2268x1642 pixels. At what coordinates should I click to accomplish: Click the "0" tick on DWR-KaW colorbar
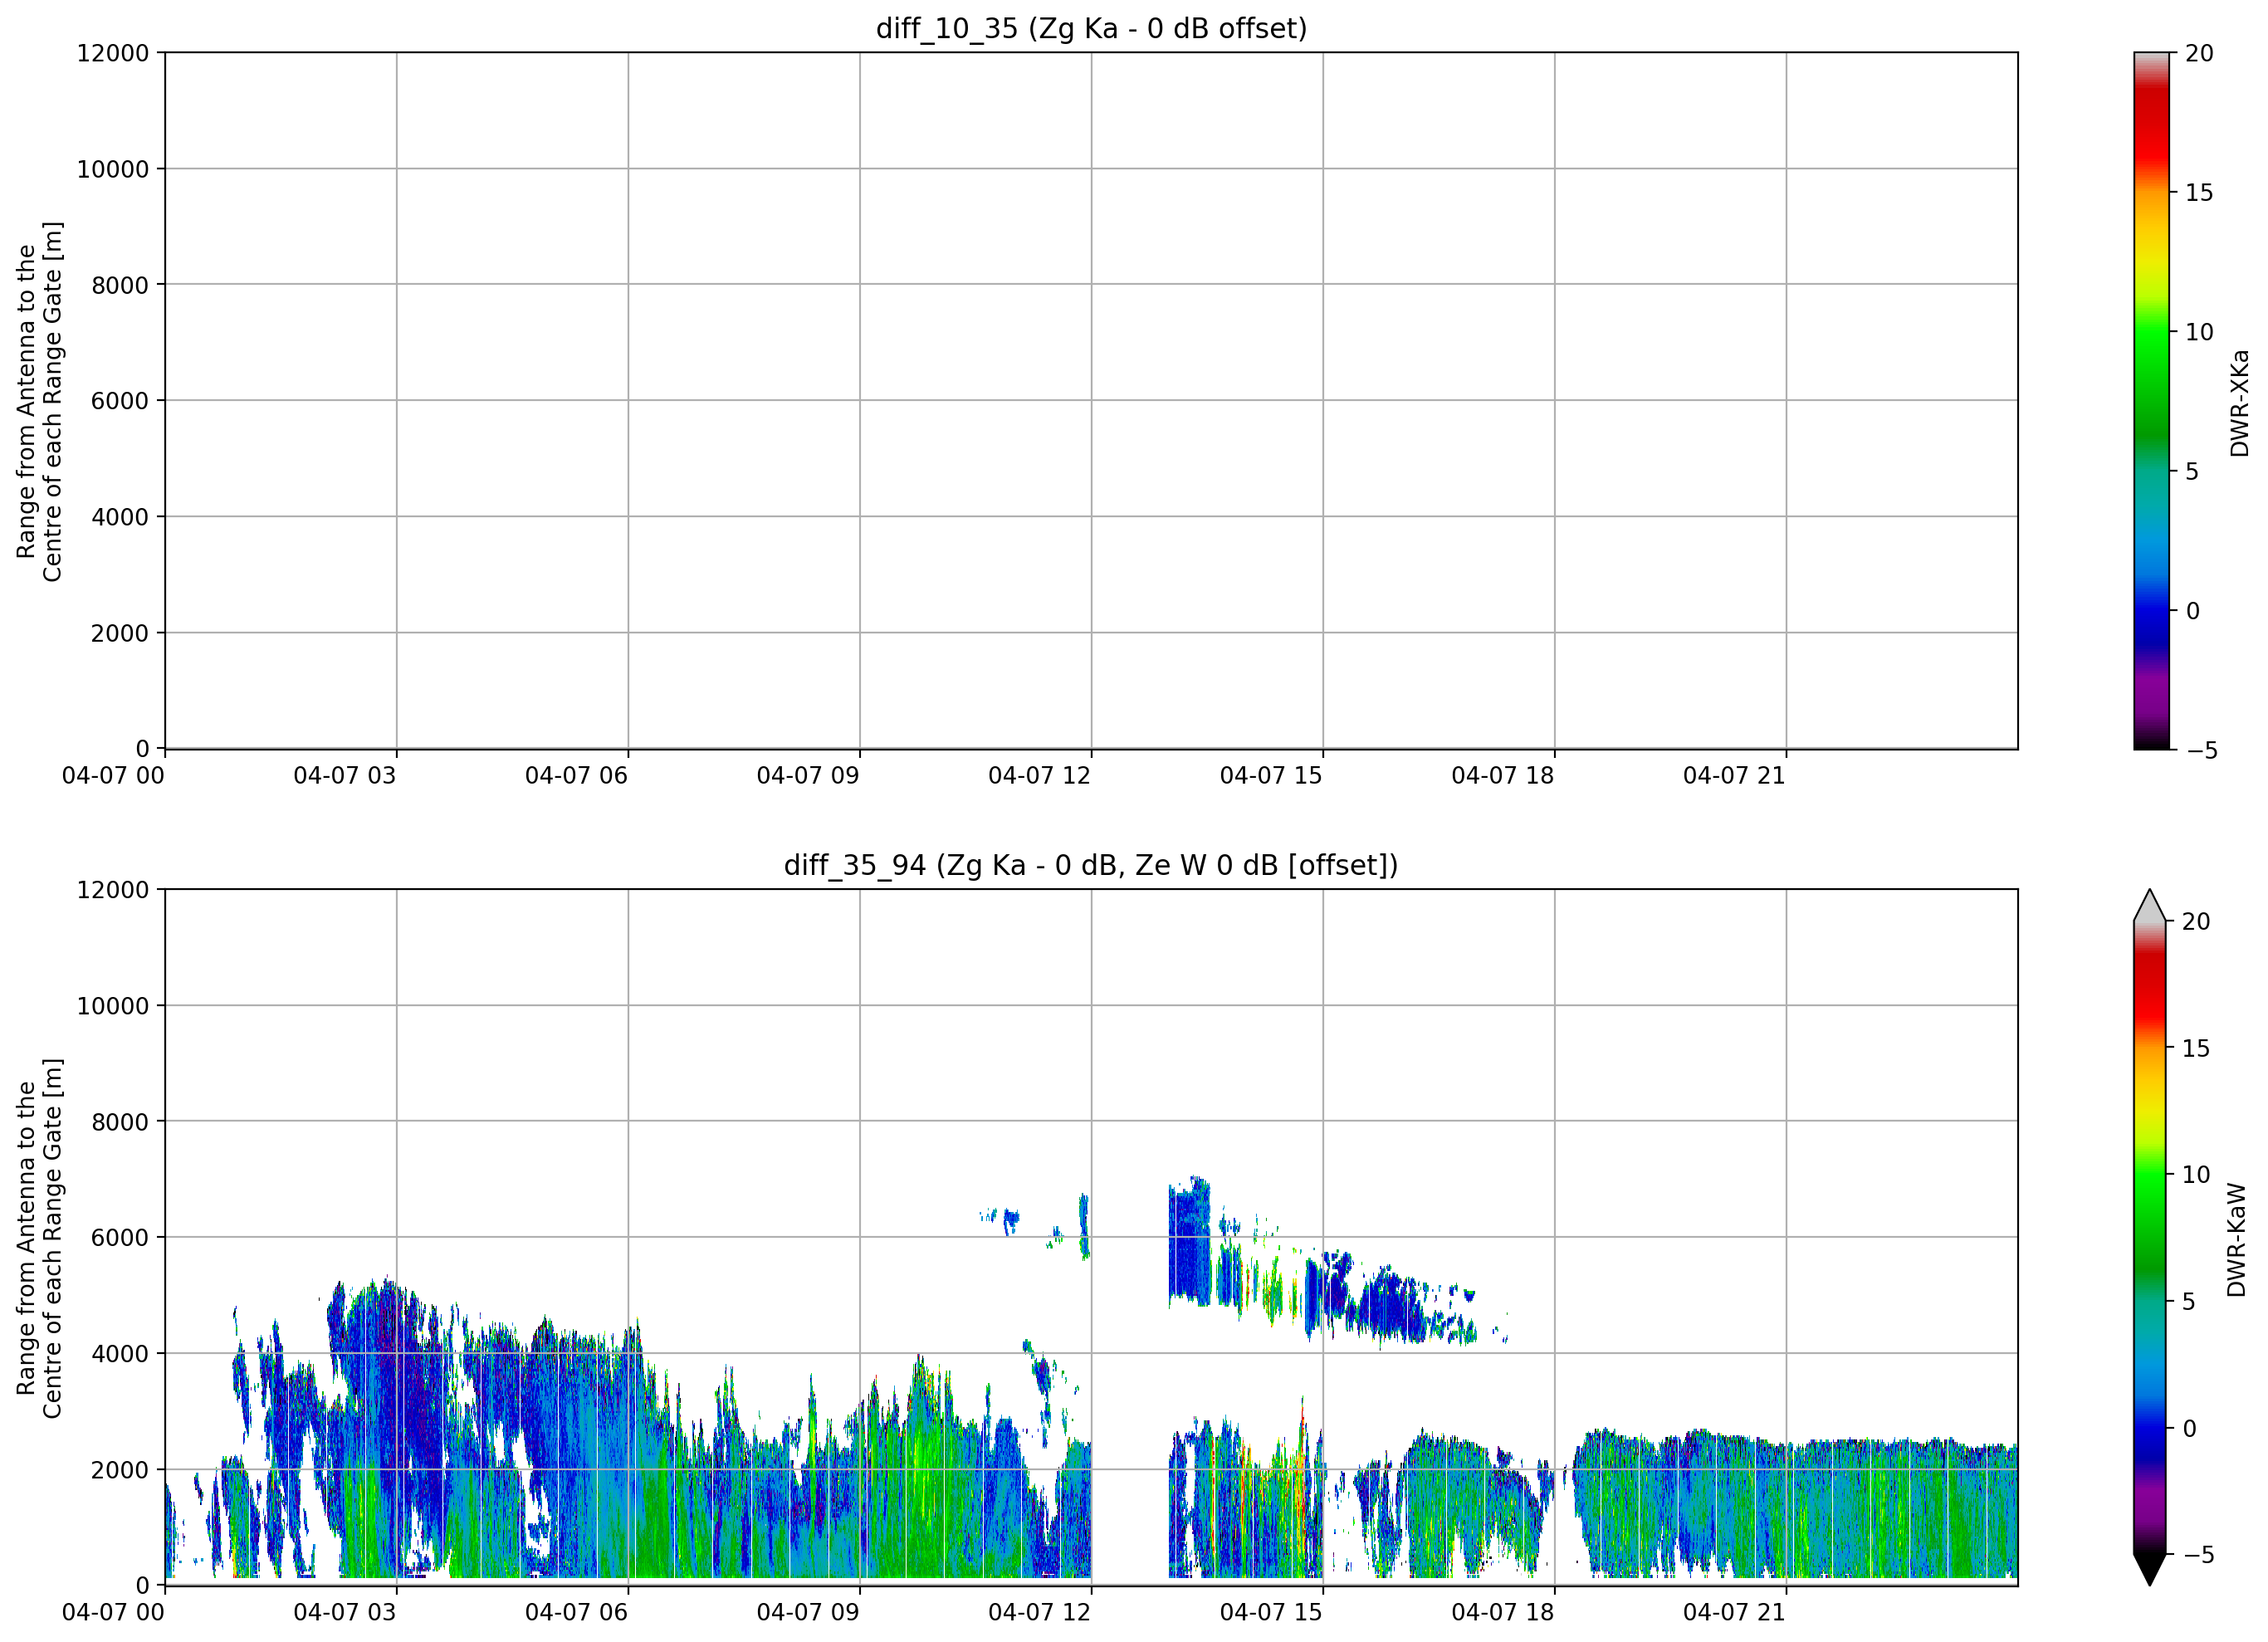[2188, 1429]
